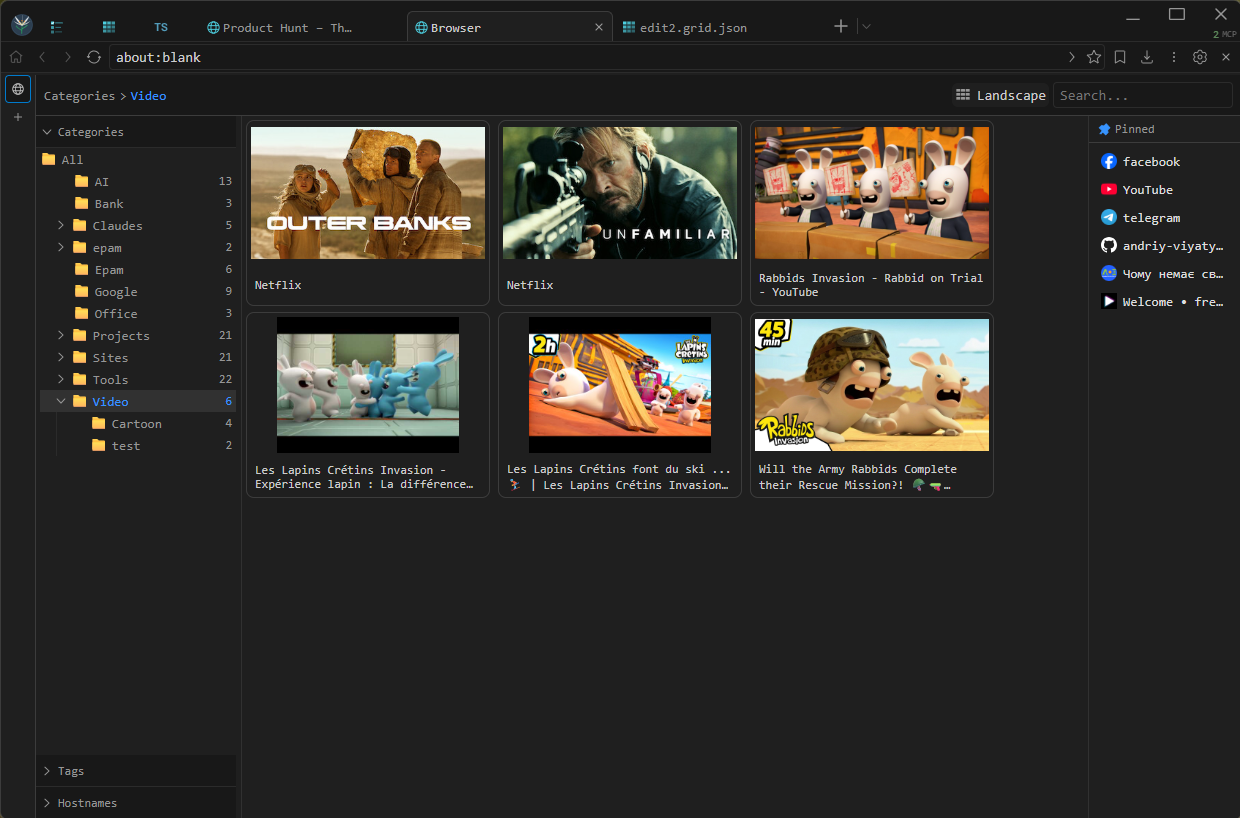Open the pinned Welcome fre link
The height and width of the screenshot is (818, 1240).
pos(1162,302)
